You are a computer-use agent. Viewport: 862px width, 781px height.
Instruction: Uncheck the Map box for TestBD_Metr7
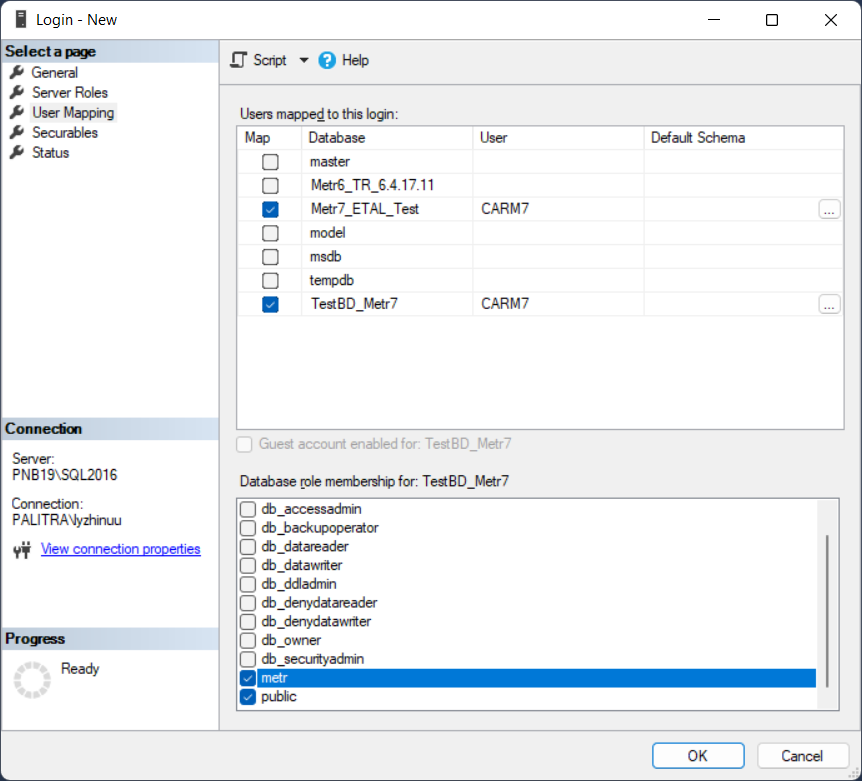270,304
